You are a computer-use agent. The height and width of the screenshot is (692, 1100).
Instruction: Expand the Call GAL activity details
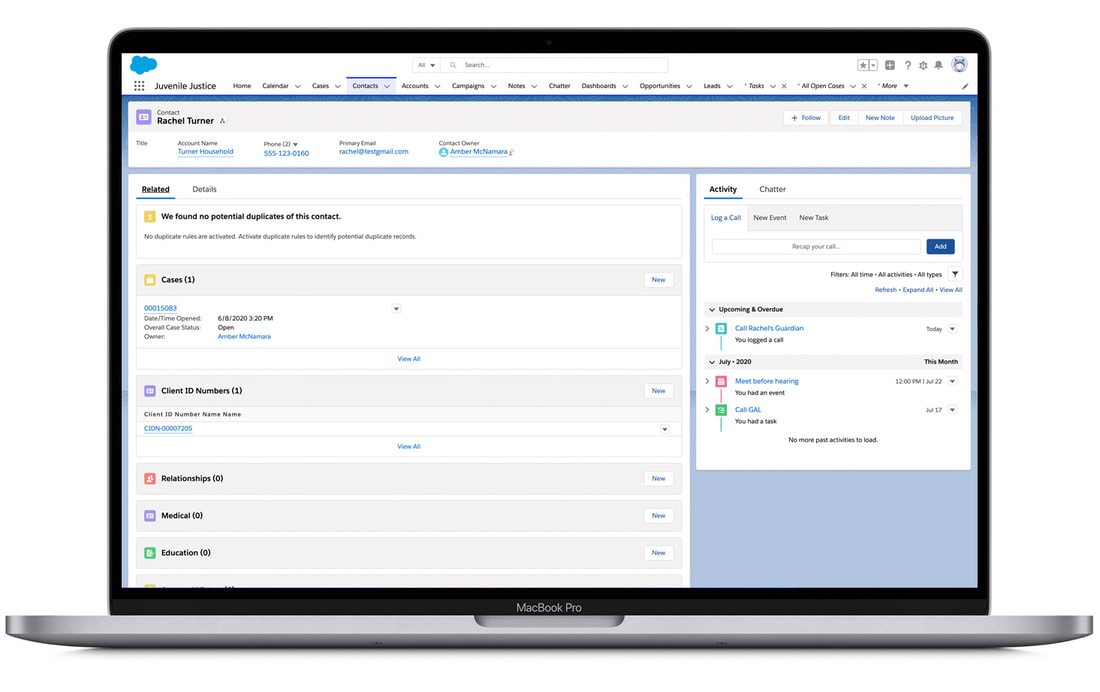(x=707, y=410)
